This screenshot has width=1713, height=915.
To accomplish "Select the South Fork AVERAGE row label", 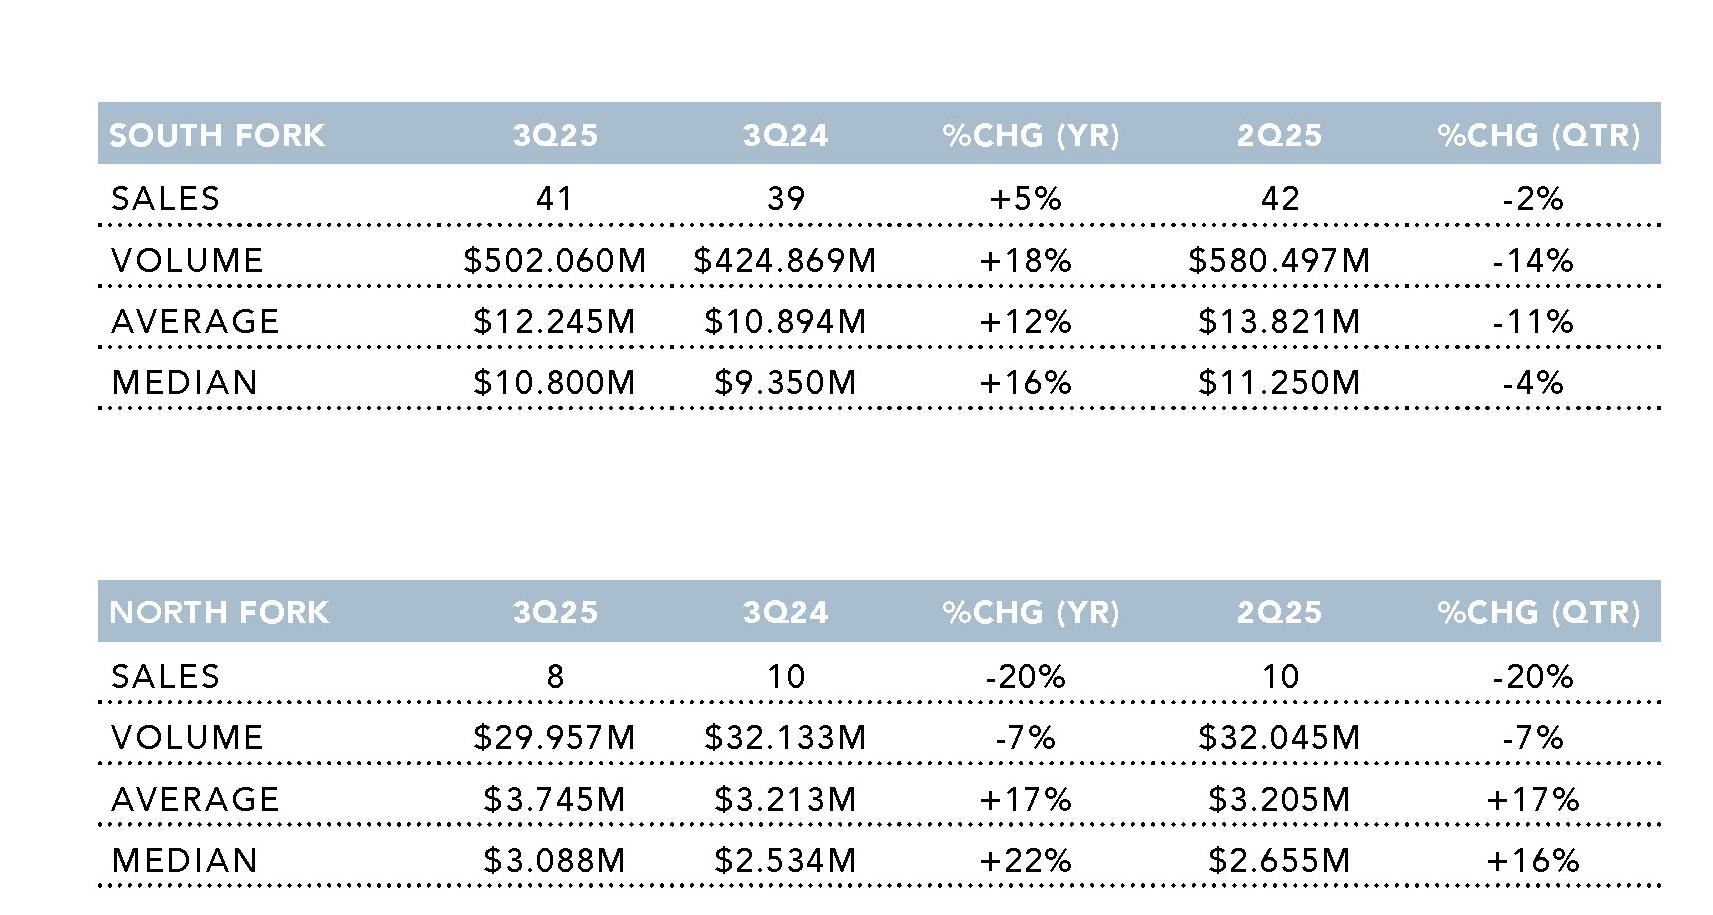I will (195, 322).
